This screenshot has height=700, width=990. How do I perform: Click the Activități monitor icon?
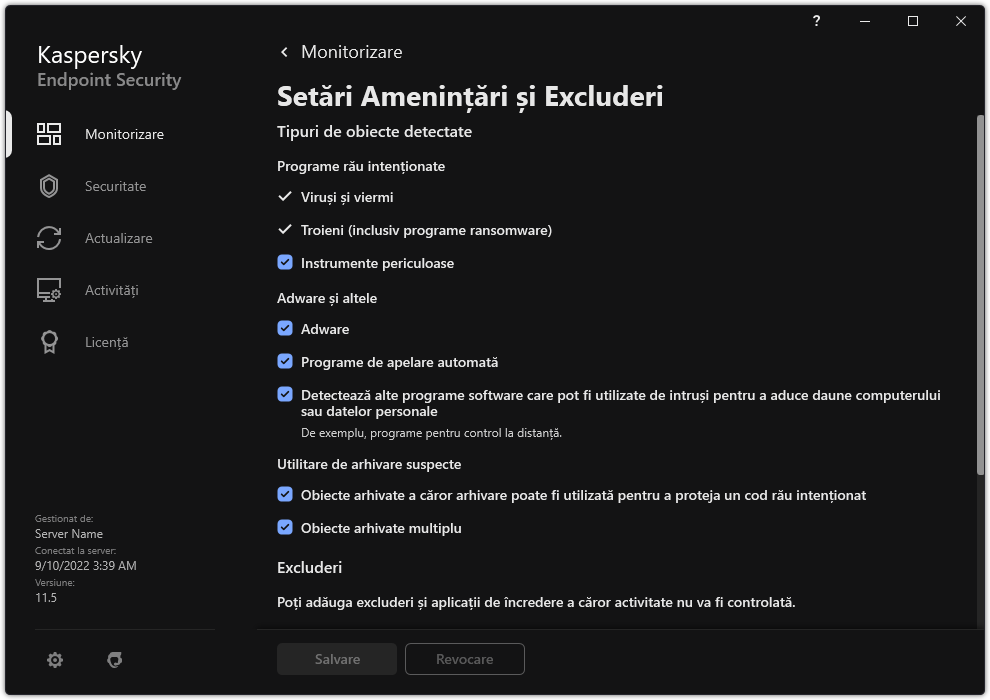point(49,290)
